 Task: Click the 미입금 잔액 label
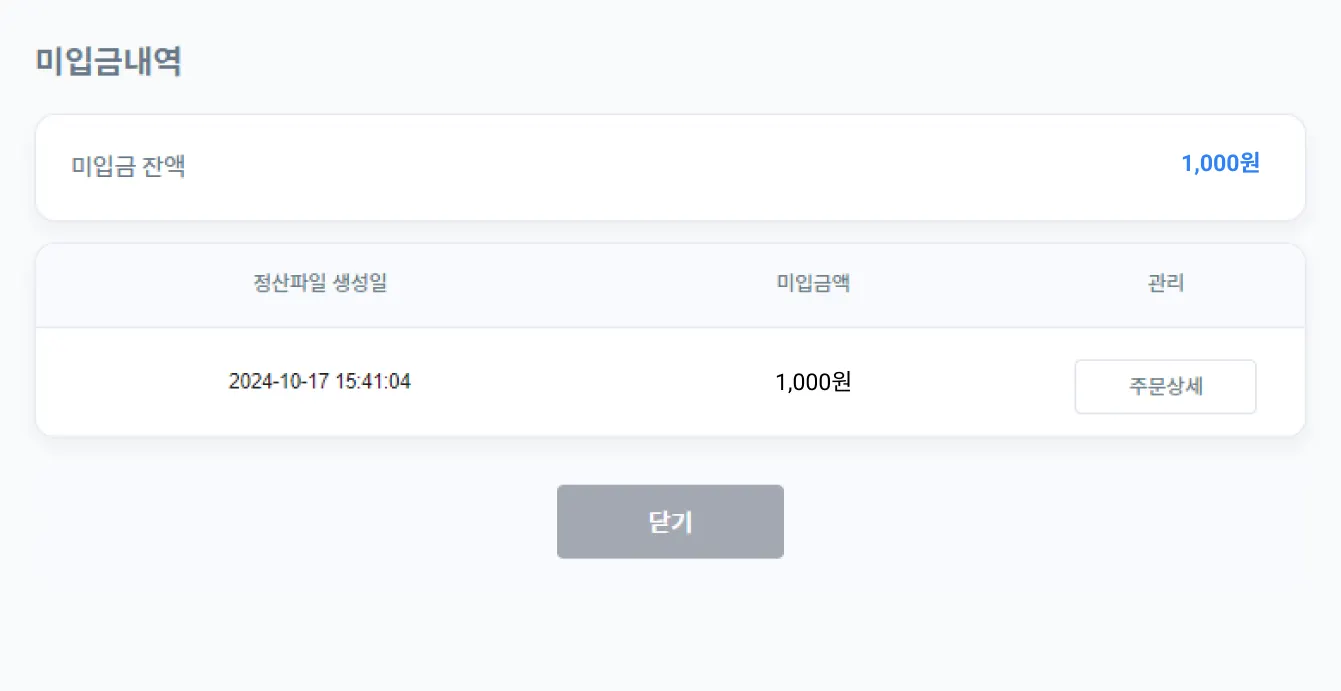(128, 166)
